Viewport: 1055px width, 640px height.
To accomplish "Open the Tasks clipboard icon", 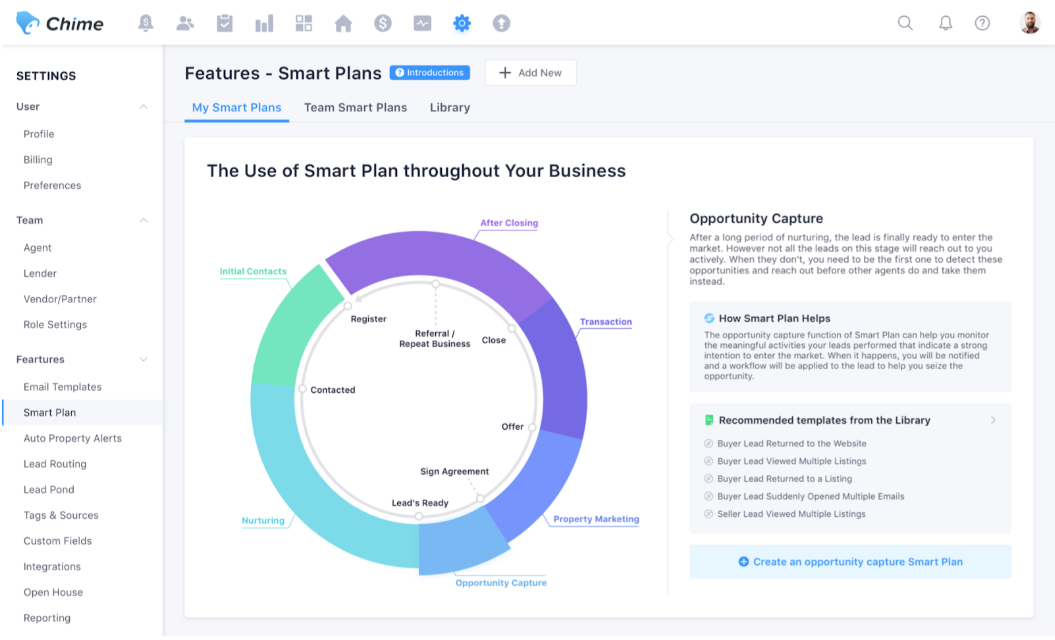I will [225, 23].
